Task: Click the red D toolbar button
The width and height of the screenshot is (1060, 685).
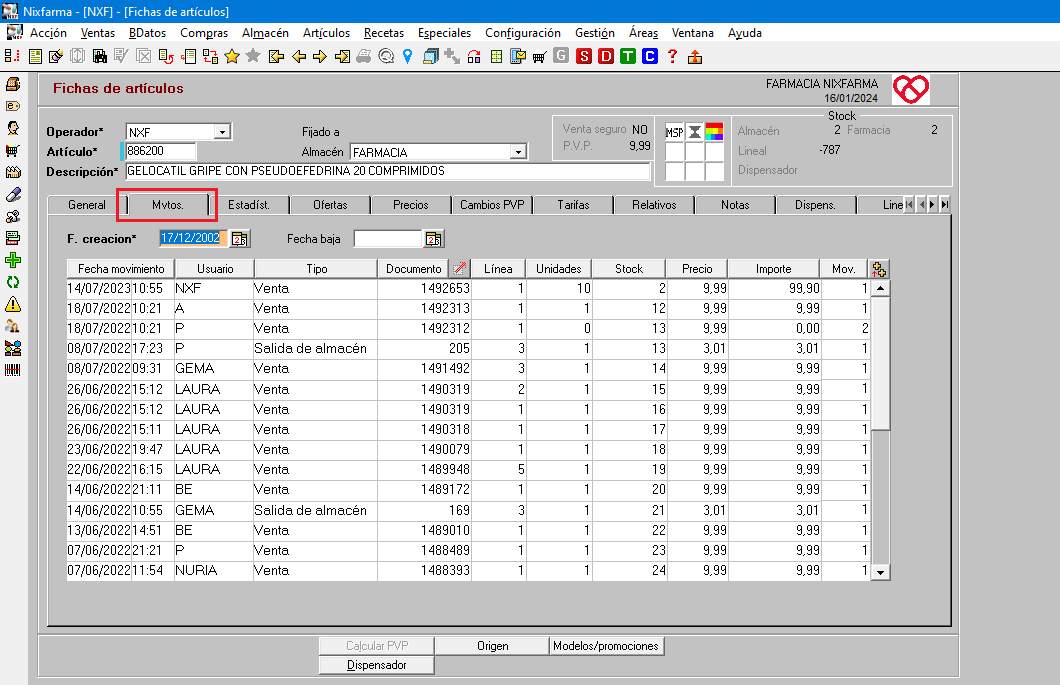Action: [606, 57]
